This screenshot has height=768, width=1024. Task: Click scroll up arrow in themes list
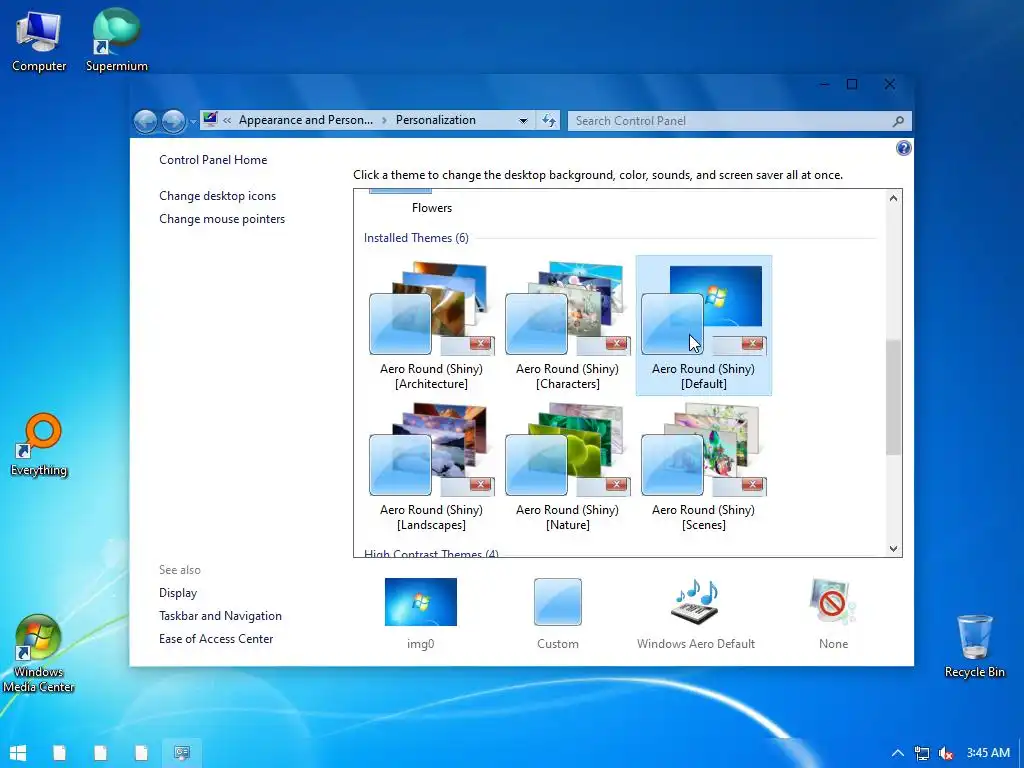pos(893,198)
